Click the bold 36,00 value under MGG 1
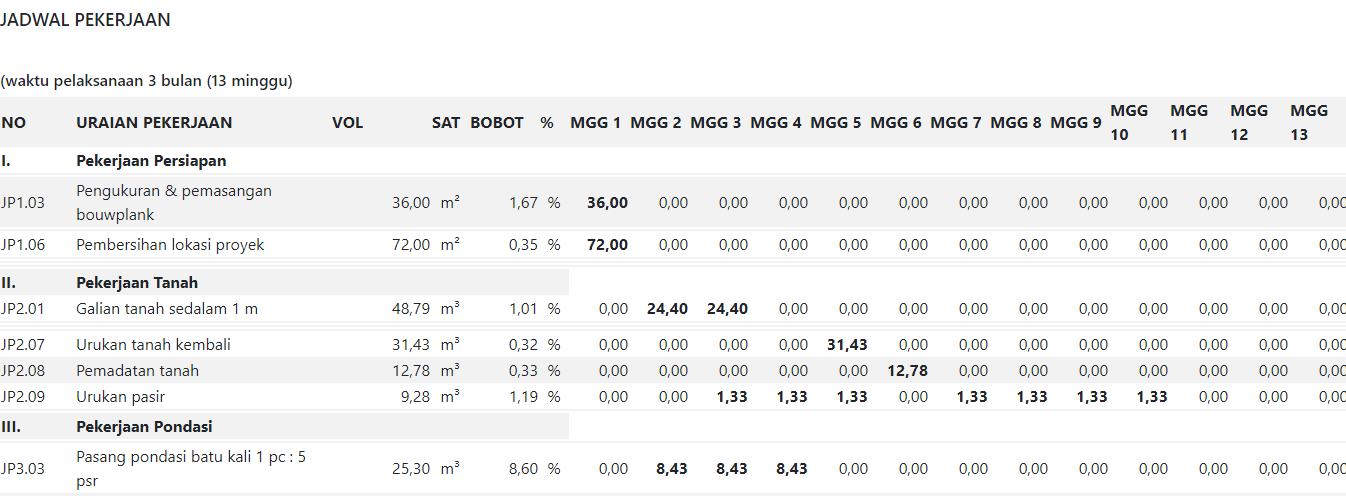Viewport: 1346px width, 496px height. coord(607,203)
